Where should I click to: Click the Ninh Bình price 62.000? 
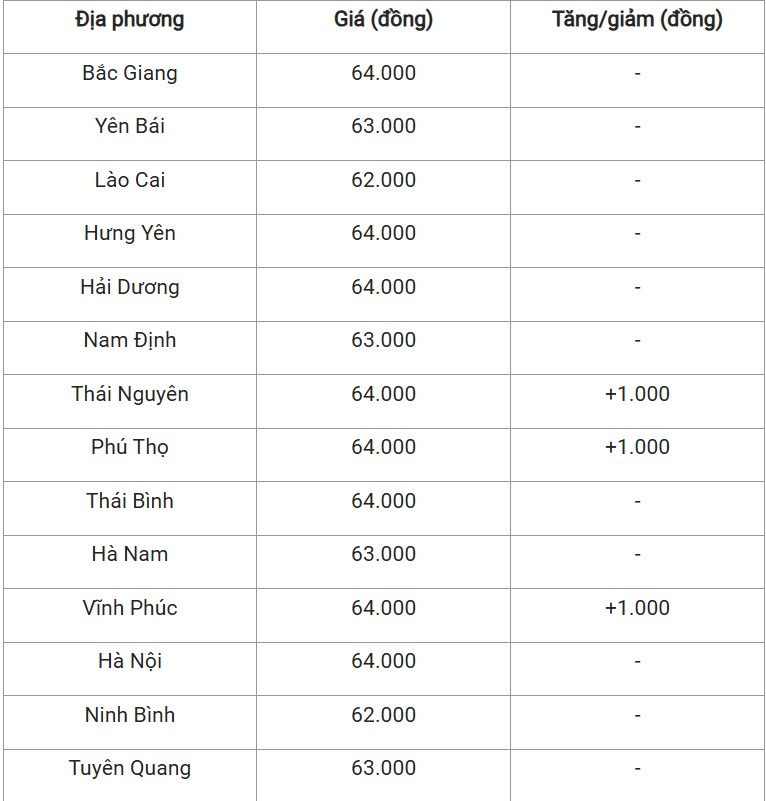(383, 715)
